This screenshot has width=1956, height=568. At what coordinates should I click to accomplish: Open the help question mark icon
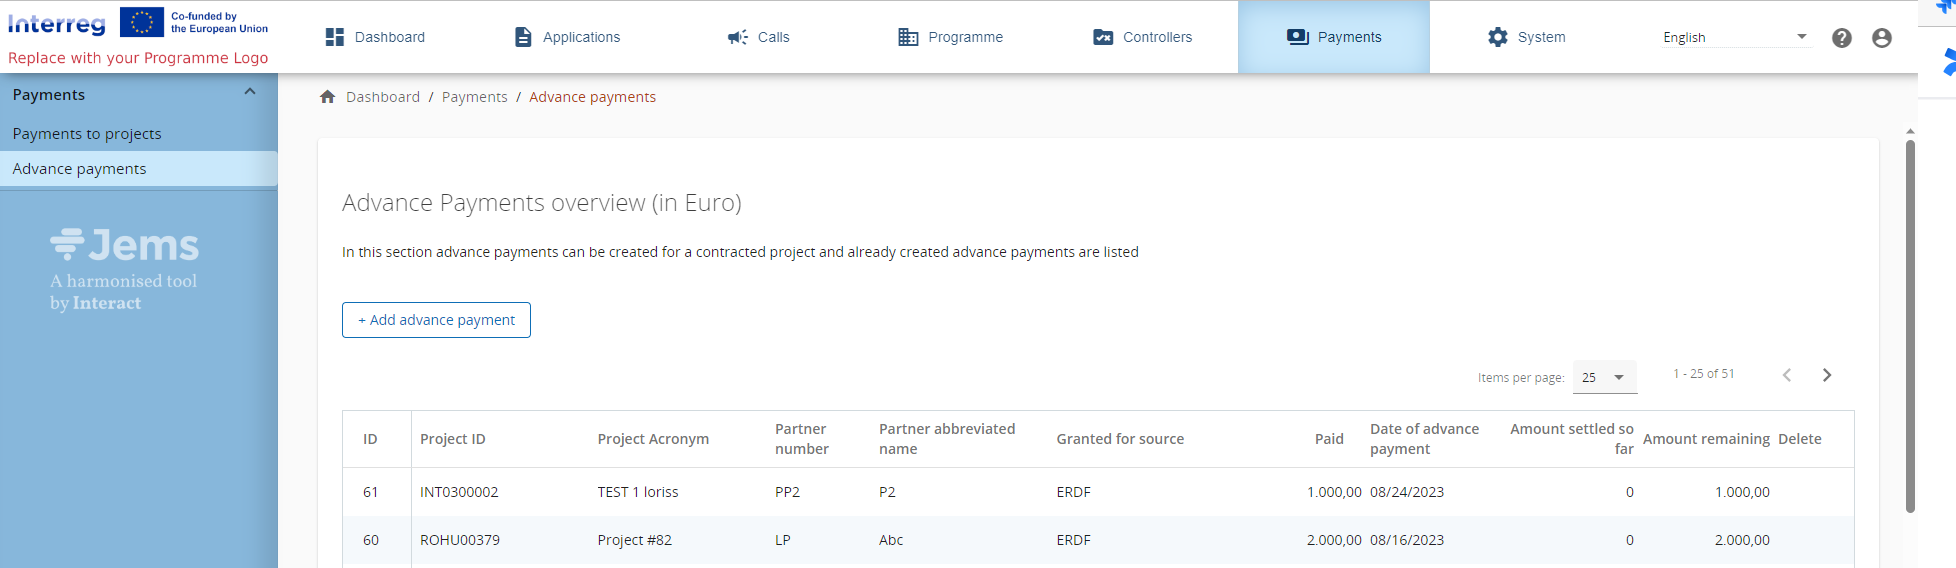1841,38
